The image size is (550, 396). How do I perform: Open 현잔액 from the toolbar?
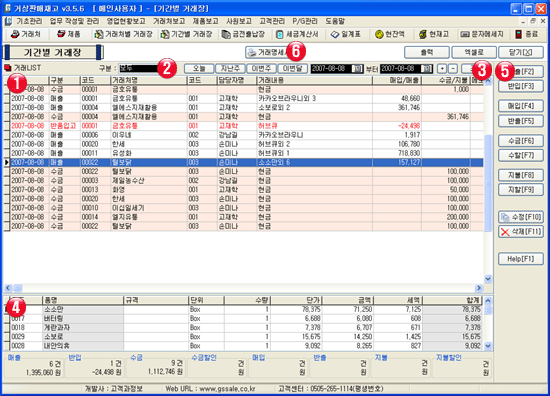(390, 34)
